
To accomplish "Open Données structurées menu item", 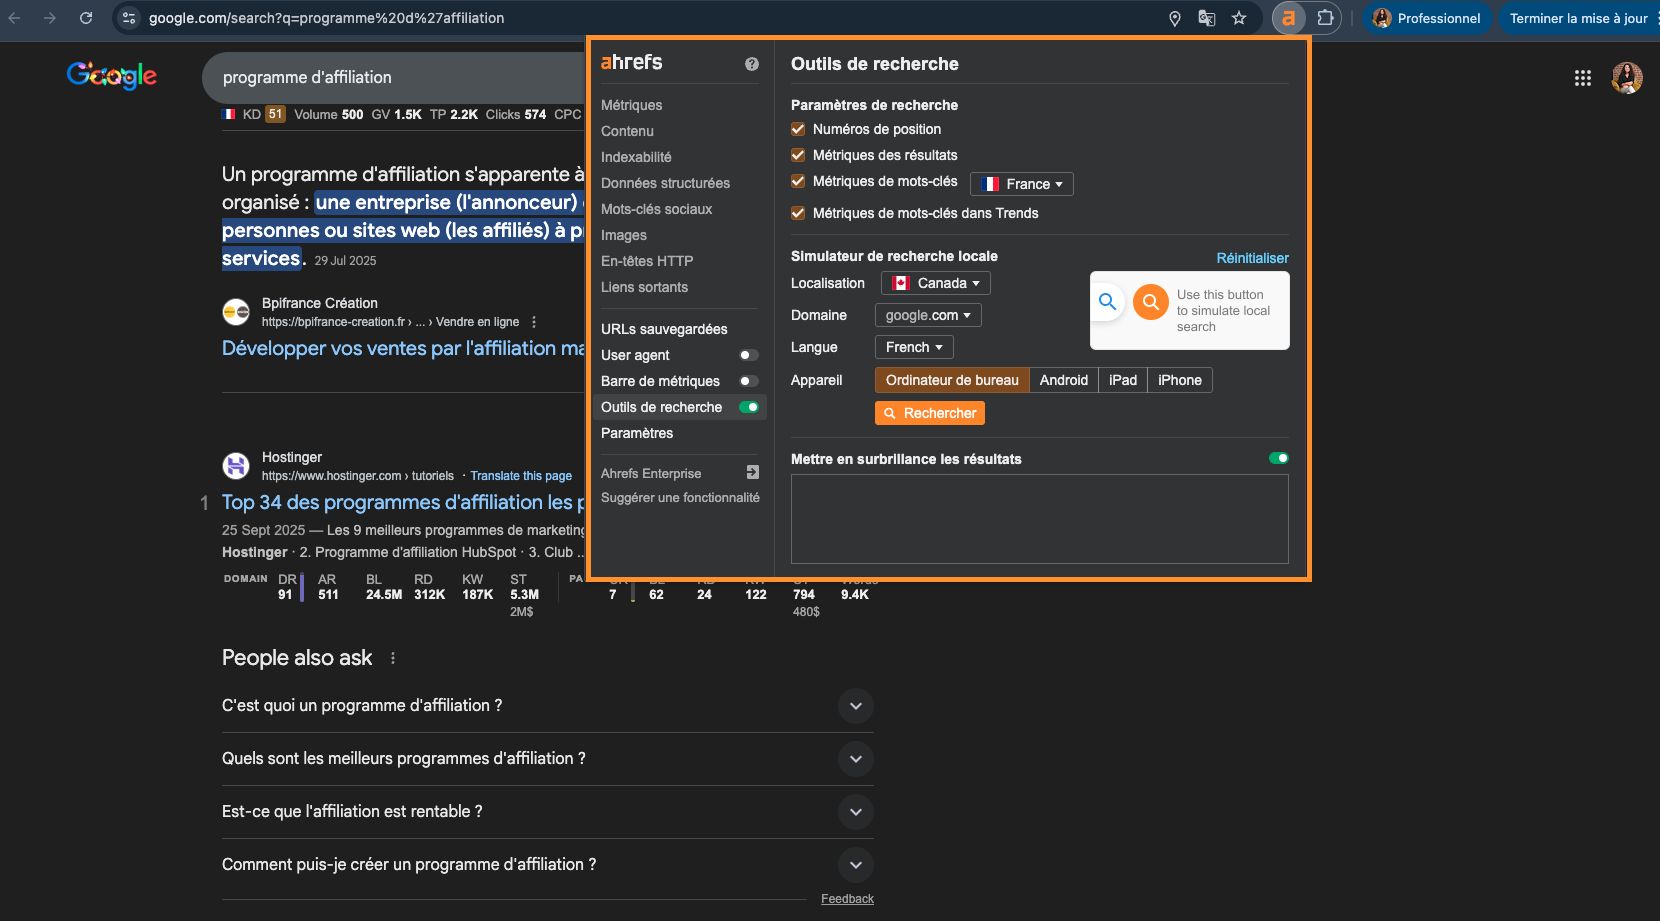I will pyautogui.click(x=665, y=183).
